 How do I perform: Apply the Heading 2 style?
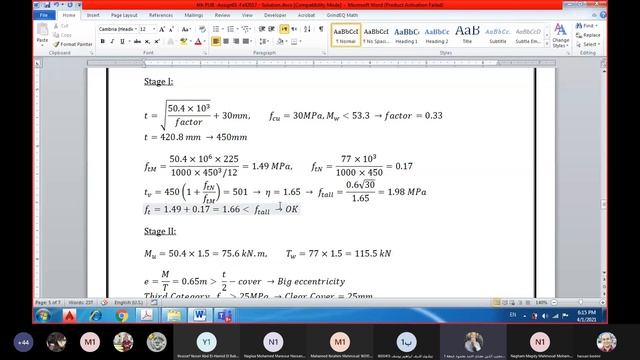click(x=437, y=35)
